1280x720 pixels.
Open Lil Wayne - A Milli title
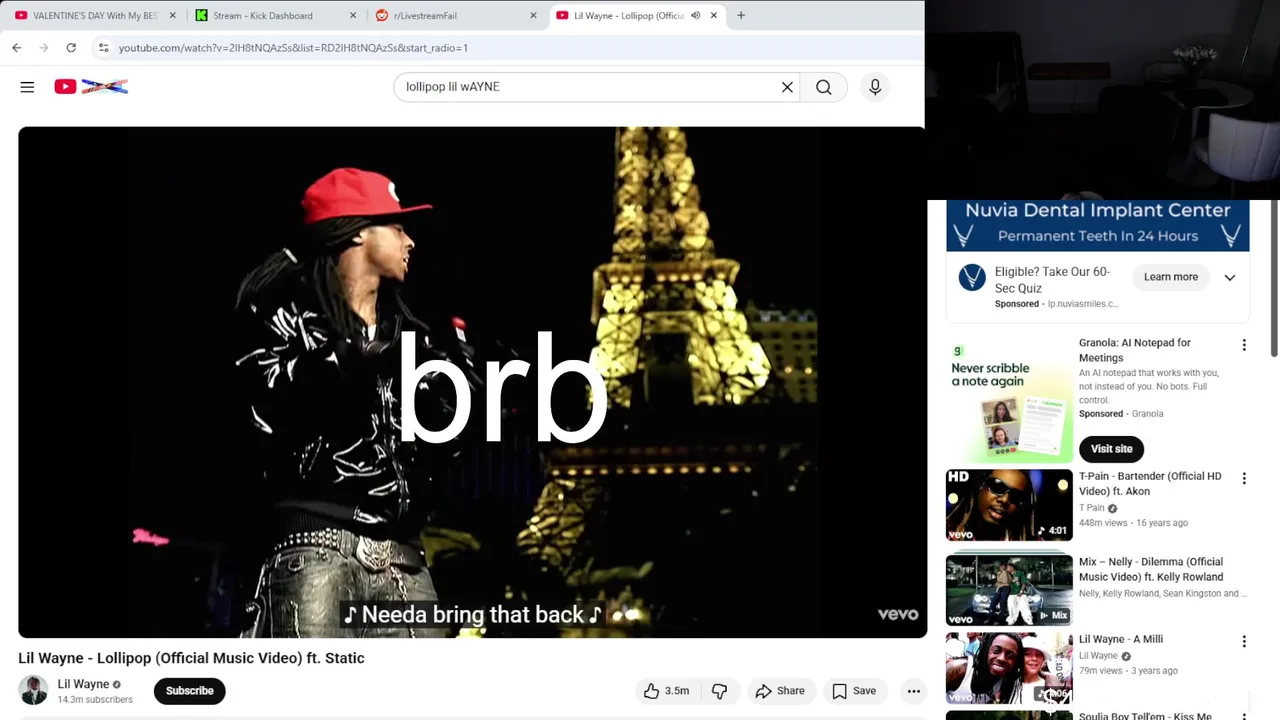tap(1121, 639)
